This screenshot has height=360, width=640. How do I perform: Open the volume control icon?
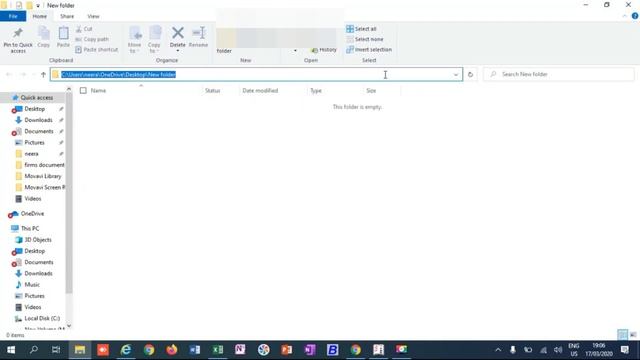pos(558,350)
